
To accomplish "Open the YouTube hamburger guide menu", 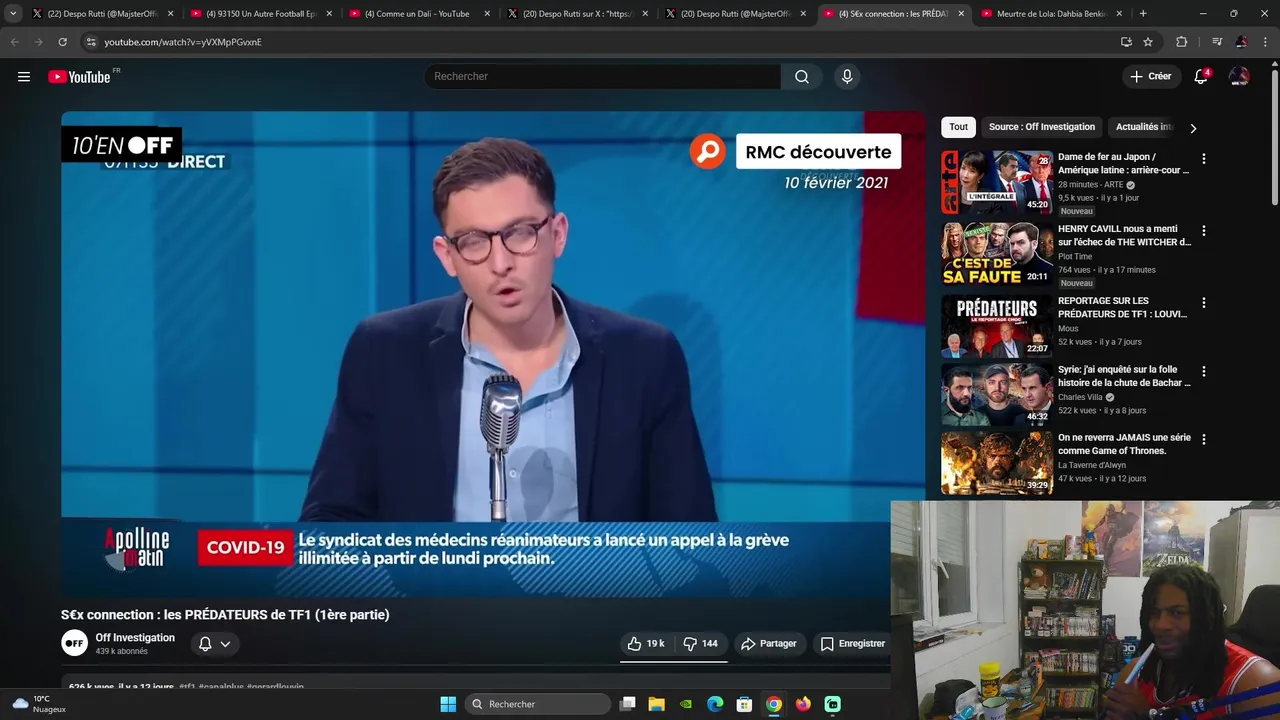I will click(x=24, y=77).
